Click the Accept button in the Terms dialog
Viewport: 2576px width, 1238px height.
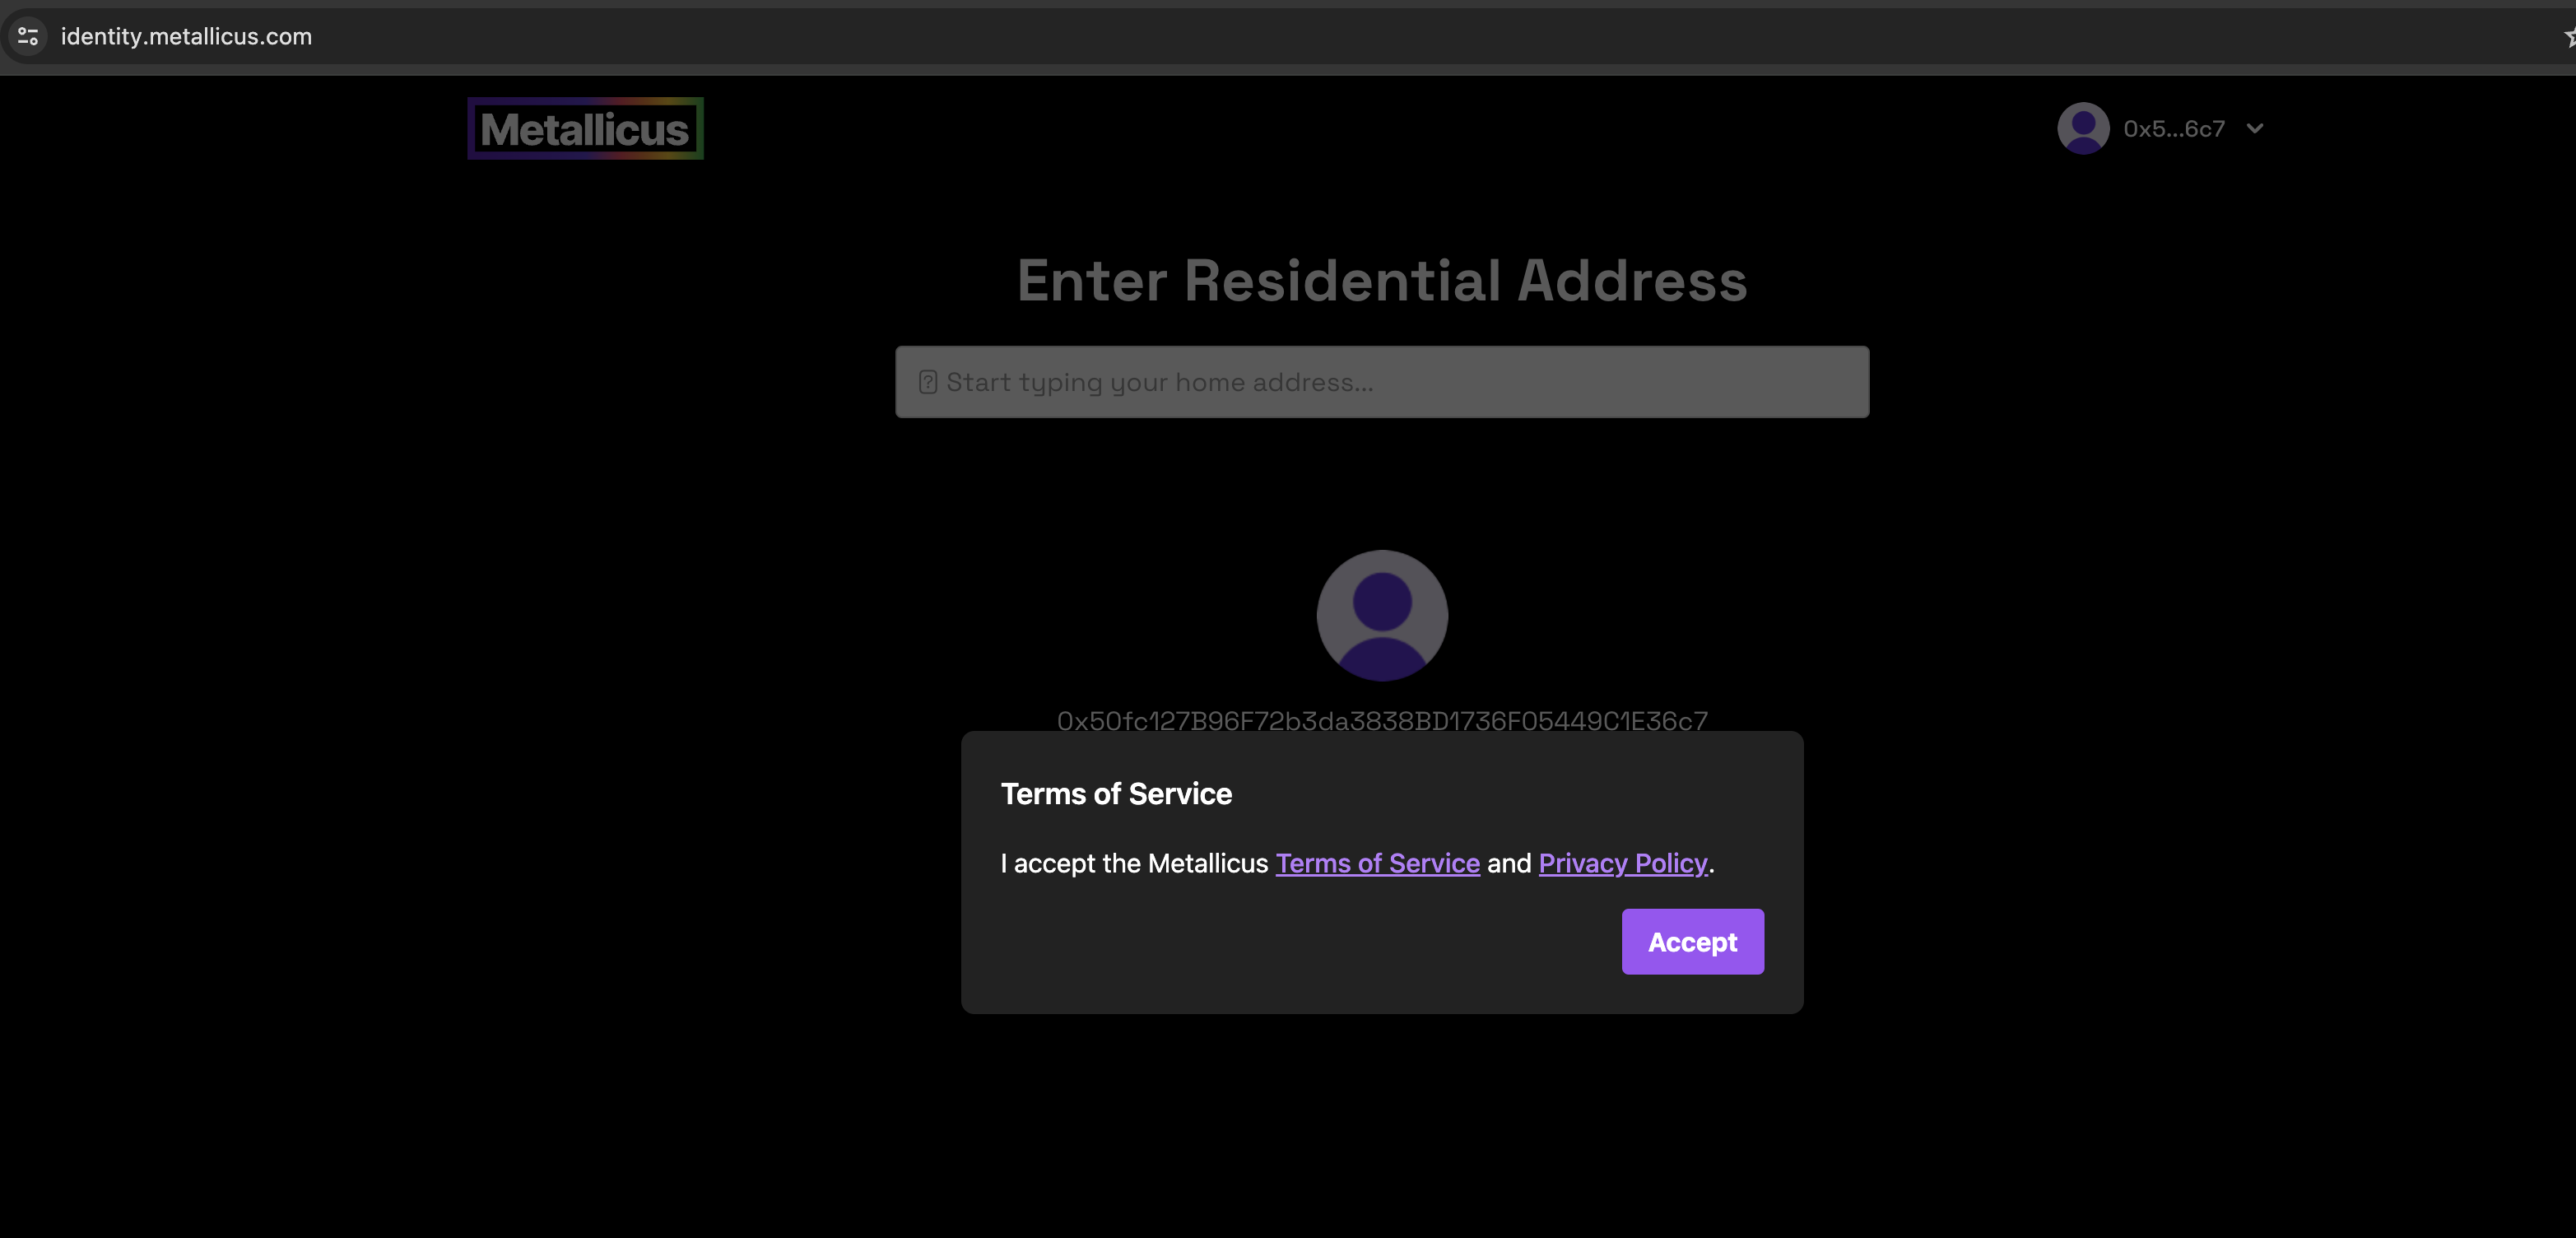1692,941
